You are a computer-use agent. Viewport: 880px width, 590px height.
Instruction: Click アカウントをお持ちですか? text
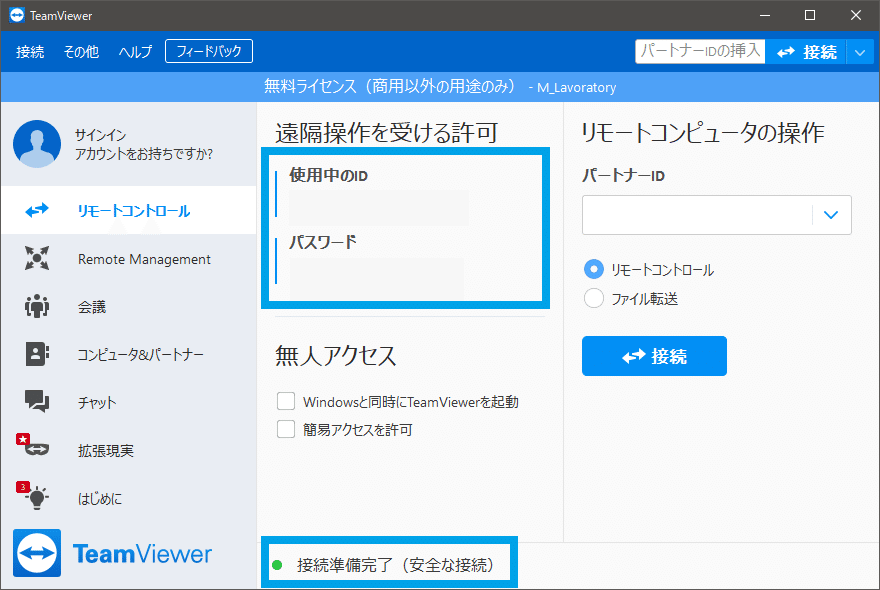point(144,154)
